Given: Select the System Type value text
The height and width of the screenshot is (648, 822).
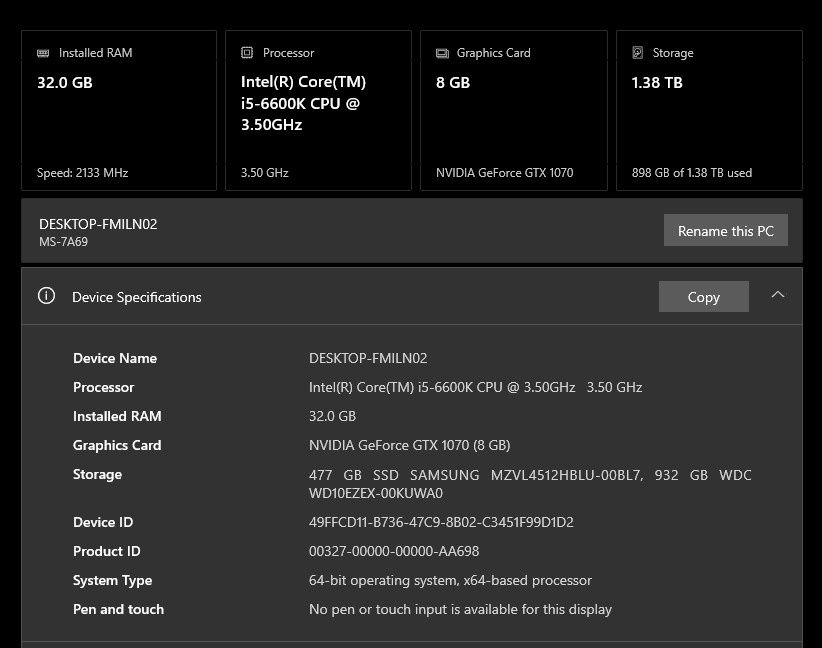Looking at the screenshot, I should coord(450,580).
